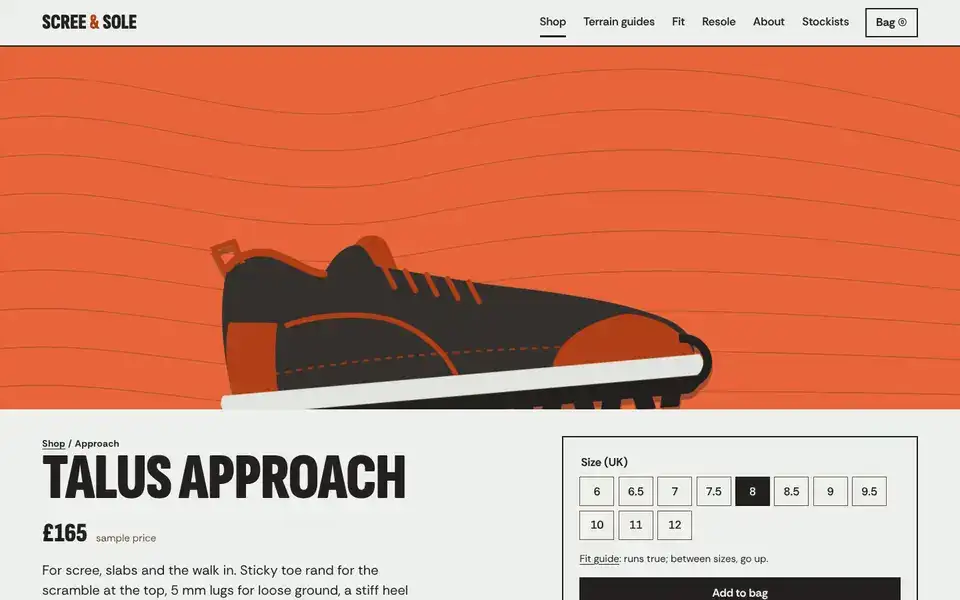Click the Talus Approach heading
The width and height of the screenshot is (960, 600).
[224, 478]
